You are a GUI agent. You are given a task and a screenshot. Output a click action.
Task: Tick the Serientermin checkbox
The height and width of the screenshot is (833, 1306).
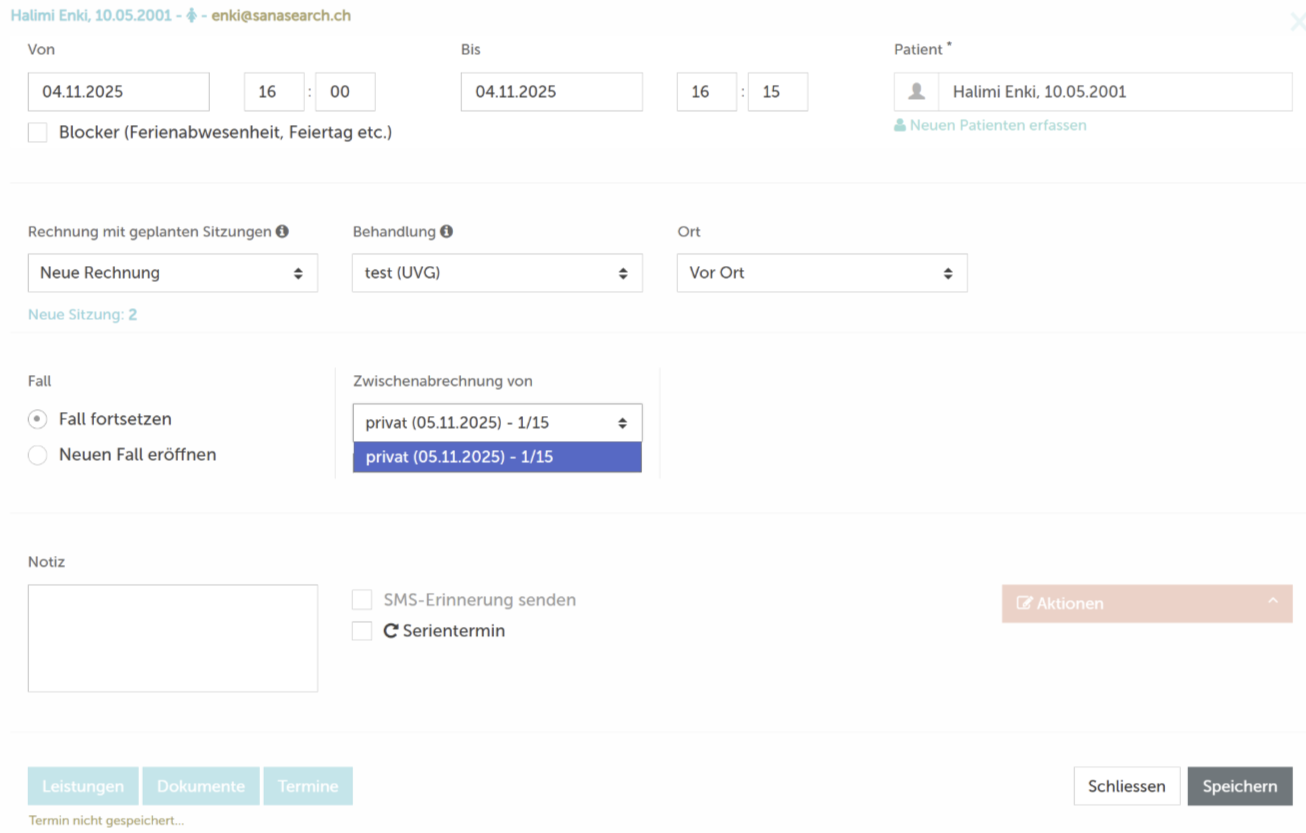point(362,631)
